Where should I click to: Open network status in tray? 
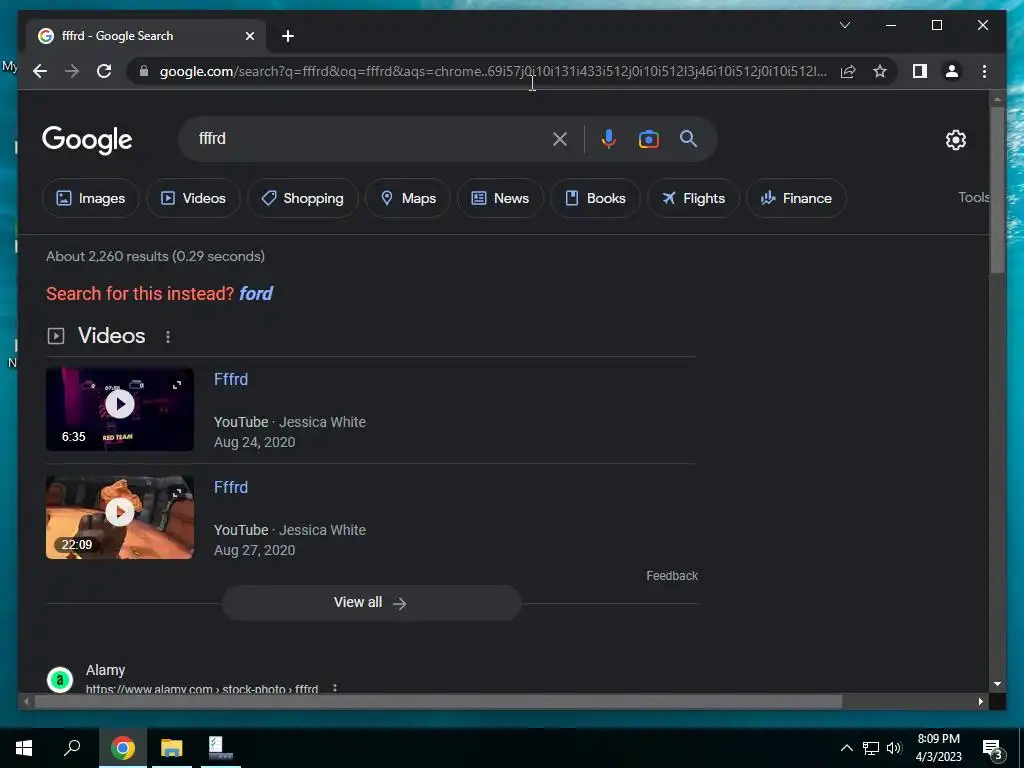(x=871, y=748)
